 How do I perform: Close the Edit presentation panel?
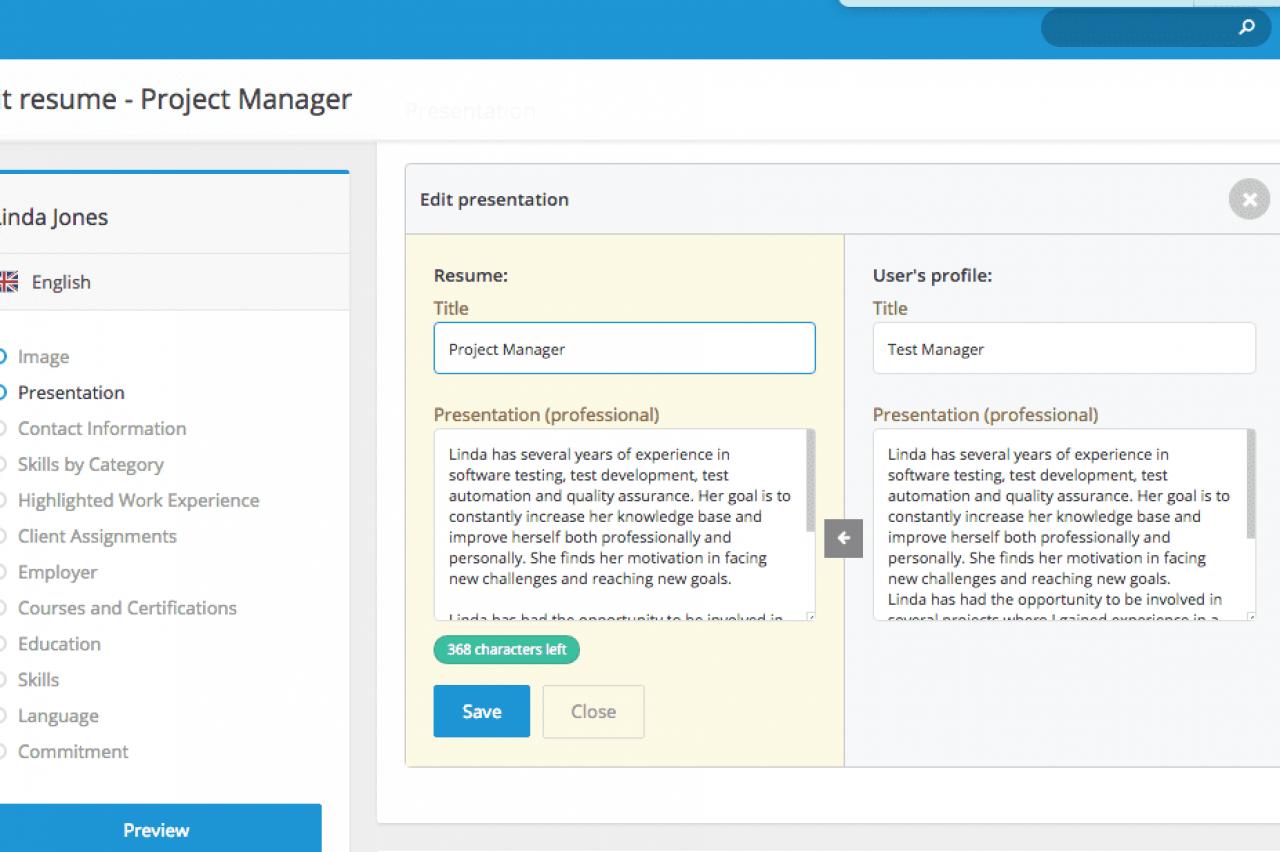[1249, 199]
